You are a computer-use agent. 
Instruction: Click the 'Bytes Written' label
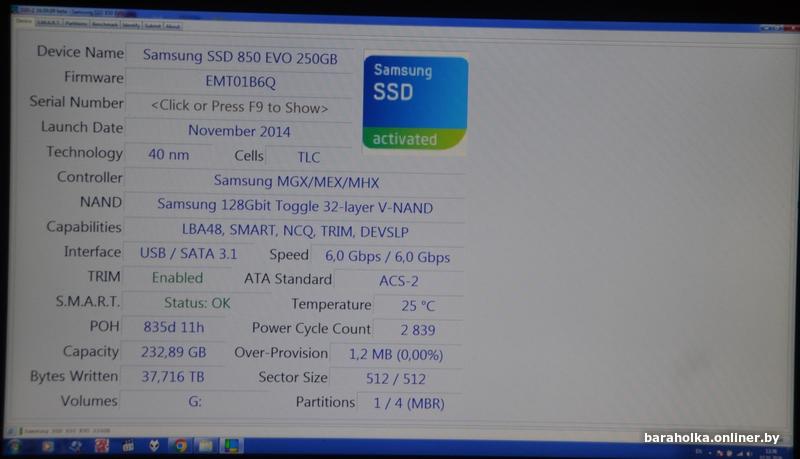tap(74, 376)
